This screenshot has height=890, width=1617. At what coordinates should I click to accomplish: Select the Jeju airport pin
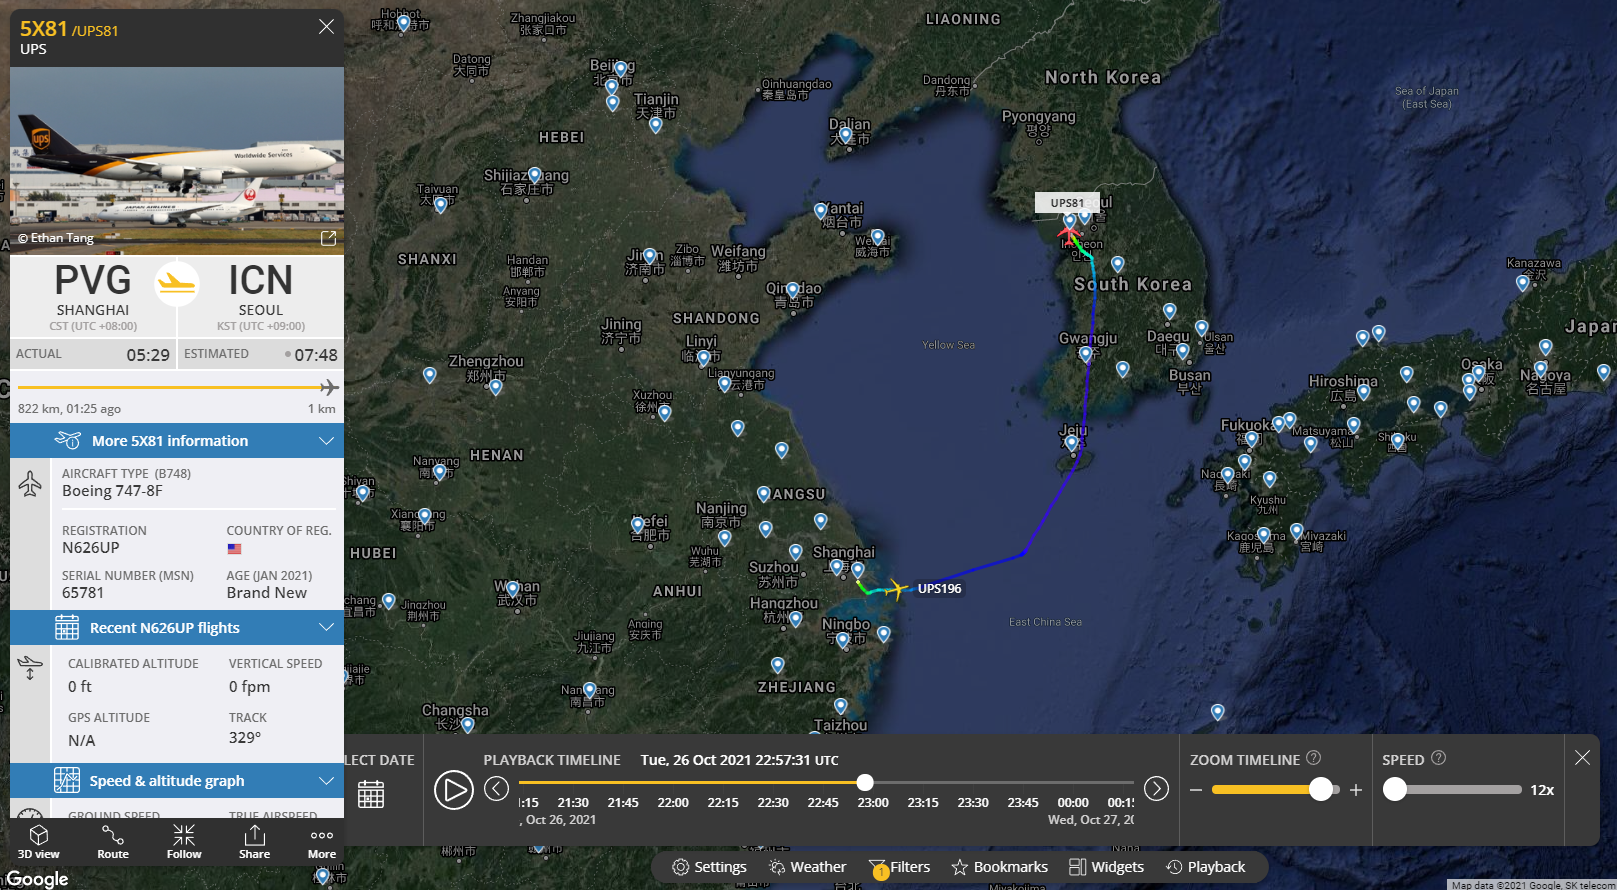pyautogui.click(x=1072, y=442)
